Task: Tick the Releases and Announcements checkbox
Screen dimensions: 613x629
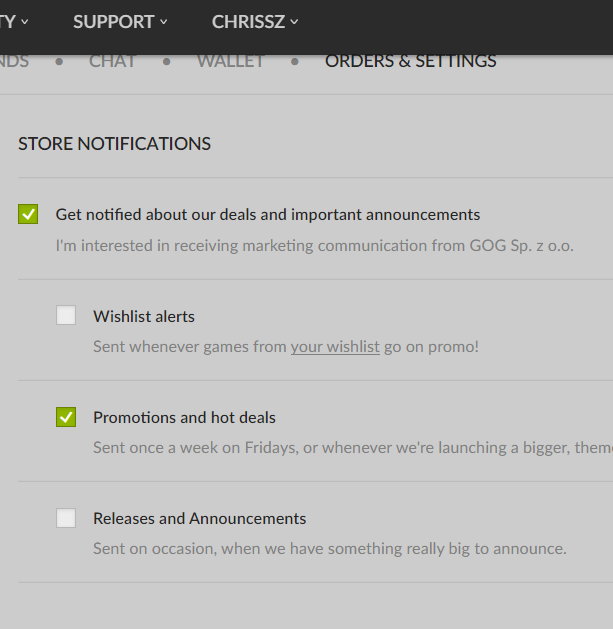Action: coord(66,518)
